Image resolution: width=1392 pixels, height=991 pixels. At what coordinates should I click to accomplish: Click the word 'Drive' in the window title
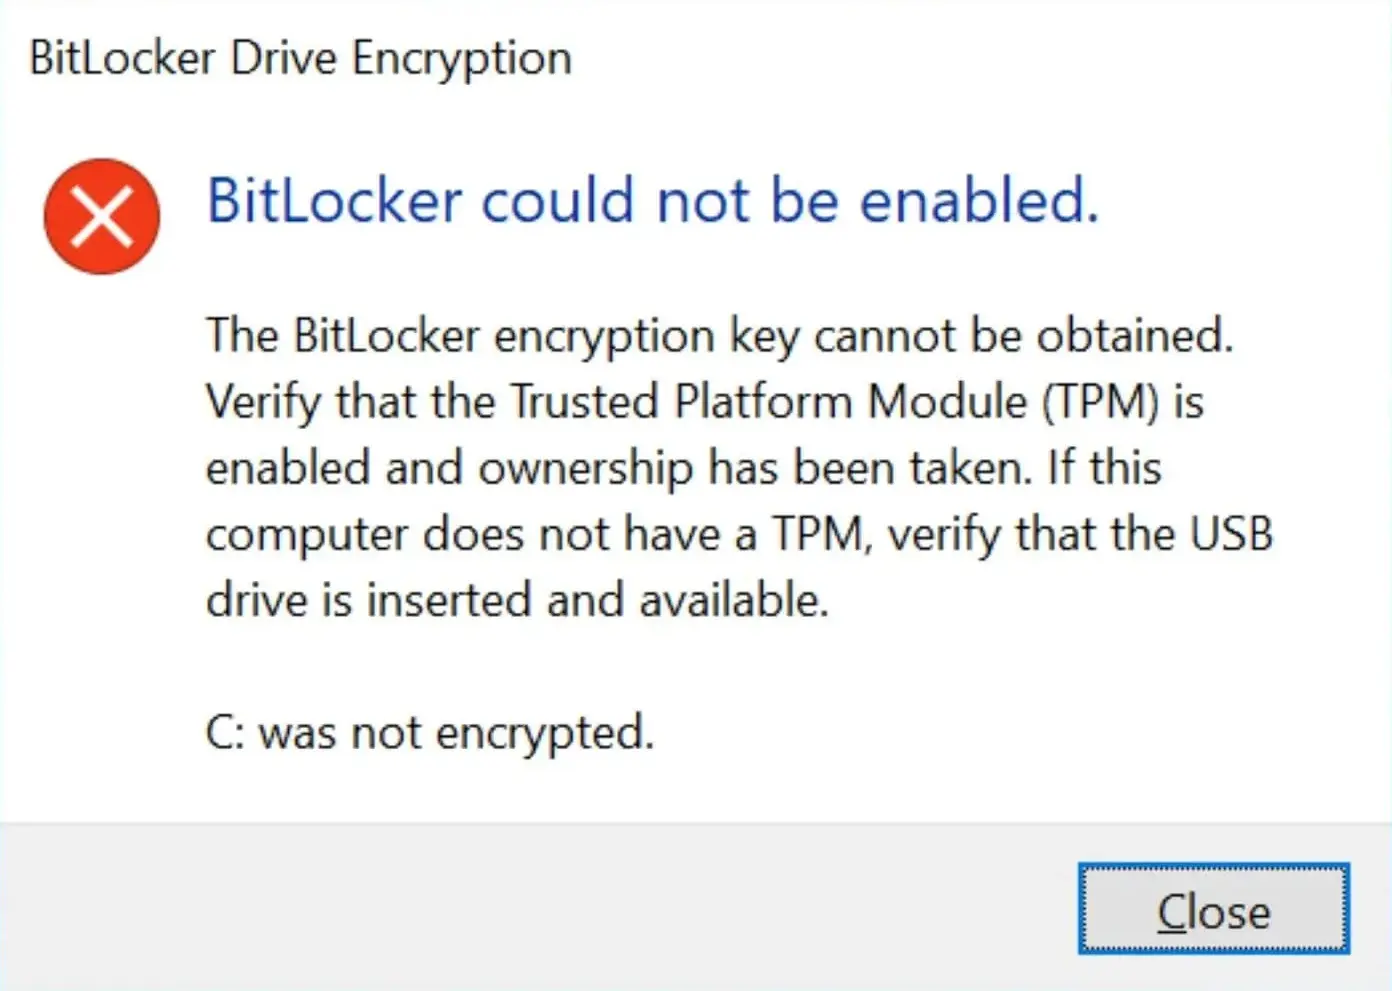click(285, 58)
